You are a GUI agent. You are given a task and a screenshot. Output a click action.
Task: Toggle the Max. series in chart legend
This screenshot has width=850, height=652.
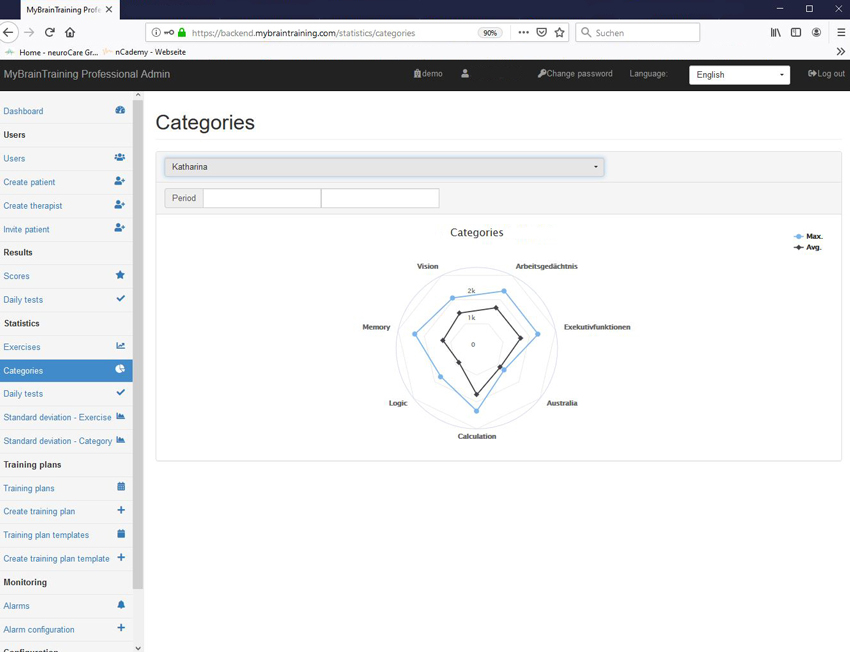click(x=808, y=237)
